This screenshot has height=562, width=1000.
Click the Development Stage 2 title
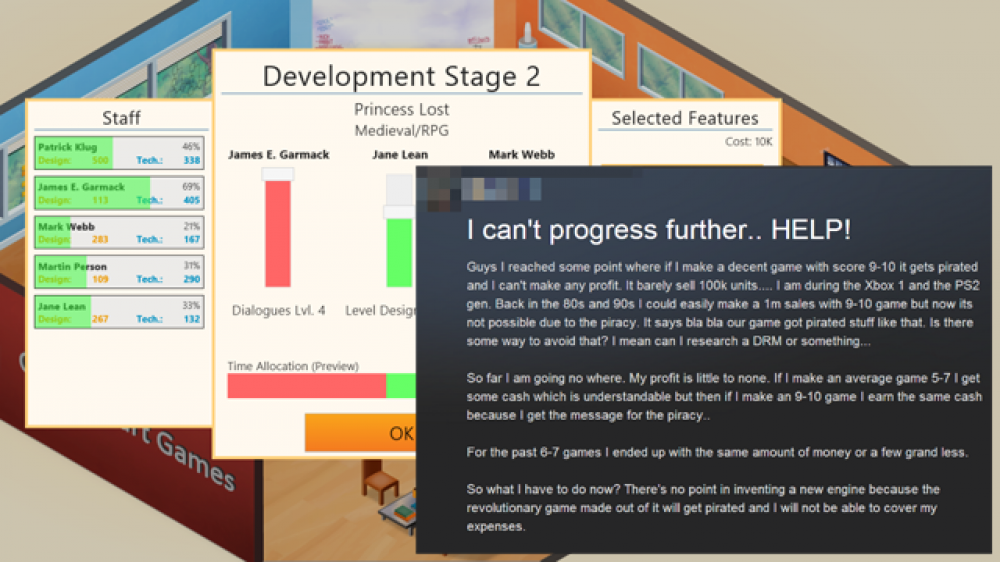pyautogui.click(x=401, y=77)
